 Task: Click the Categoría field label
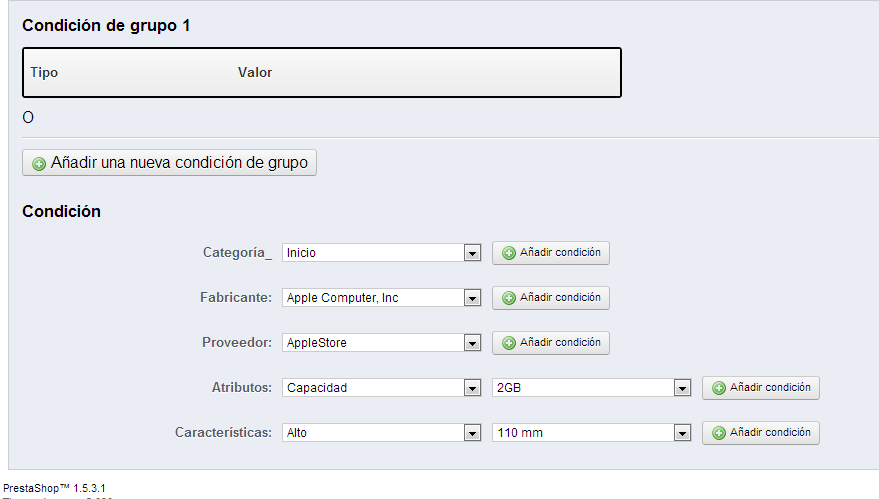(237, 253)
